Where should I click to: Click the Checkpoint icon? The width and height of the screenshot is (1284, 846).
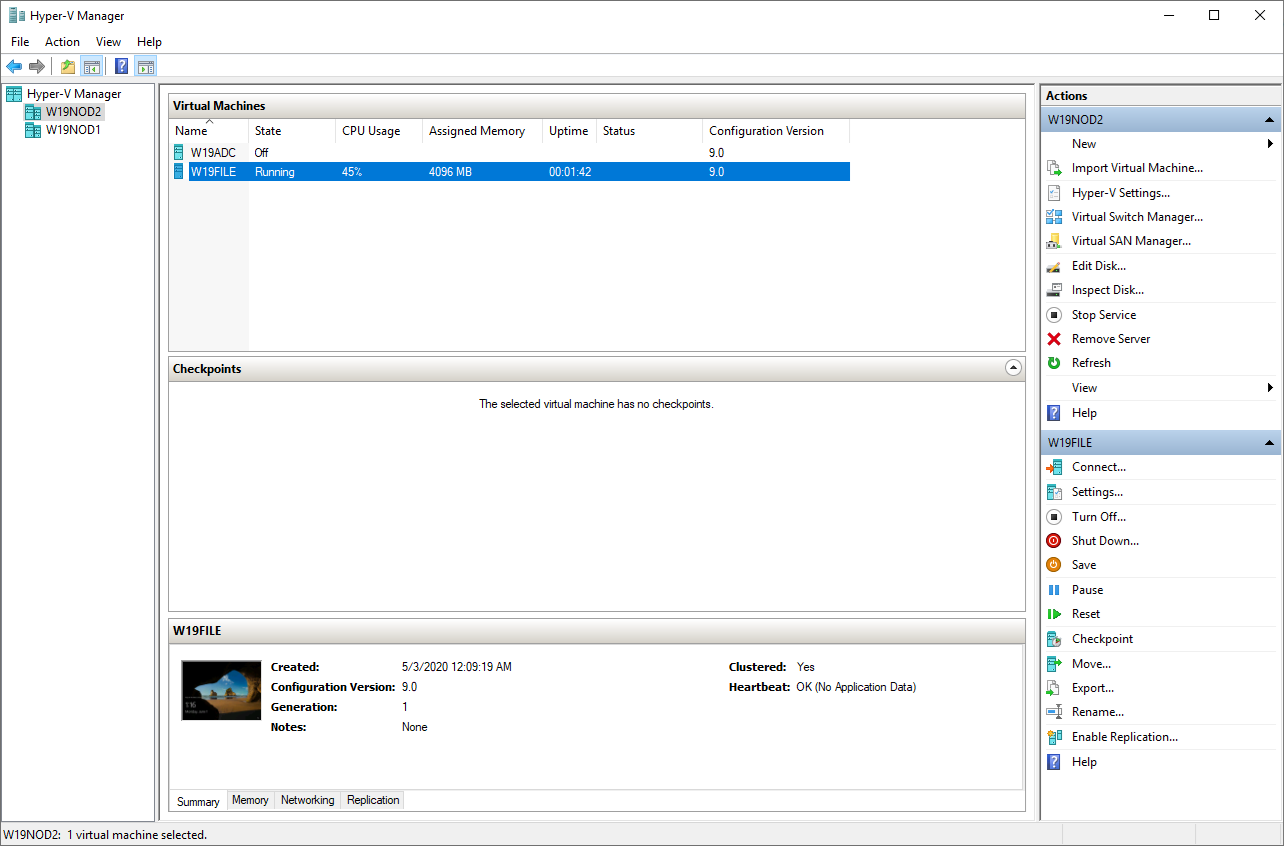click(x=1053, y=639)
